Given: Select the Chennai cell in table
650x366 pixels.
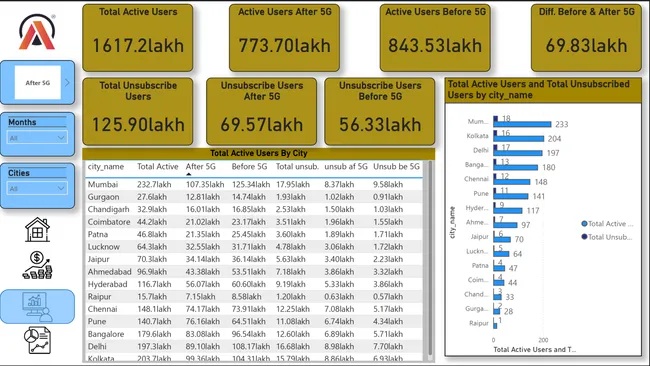Looking at the screenshot, I should (102, 309).
